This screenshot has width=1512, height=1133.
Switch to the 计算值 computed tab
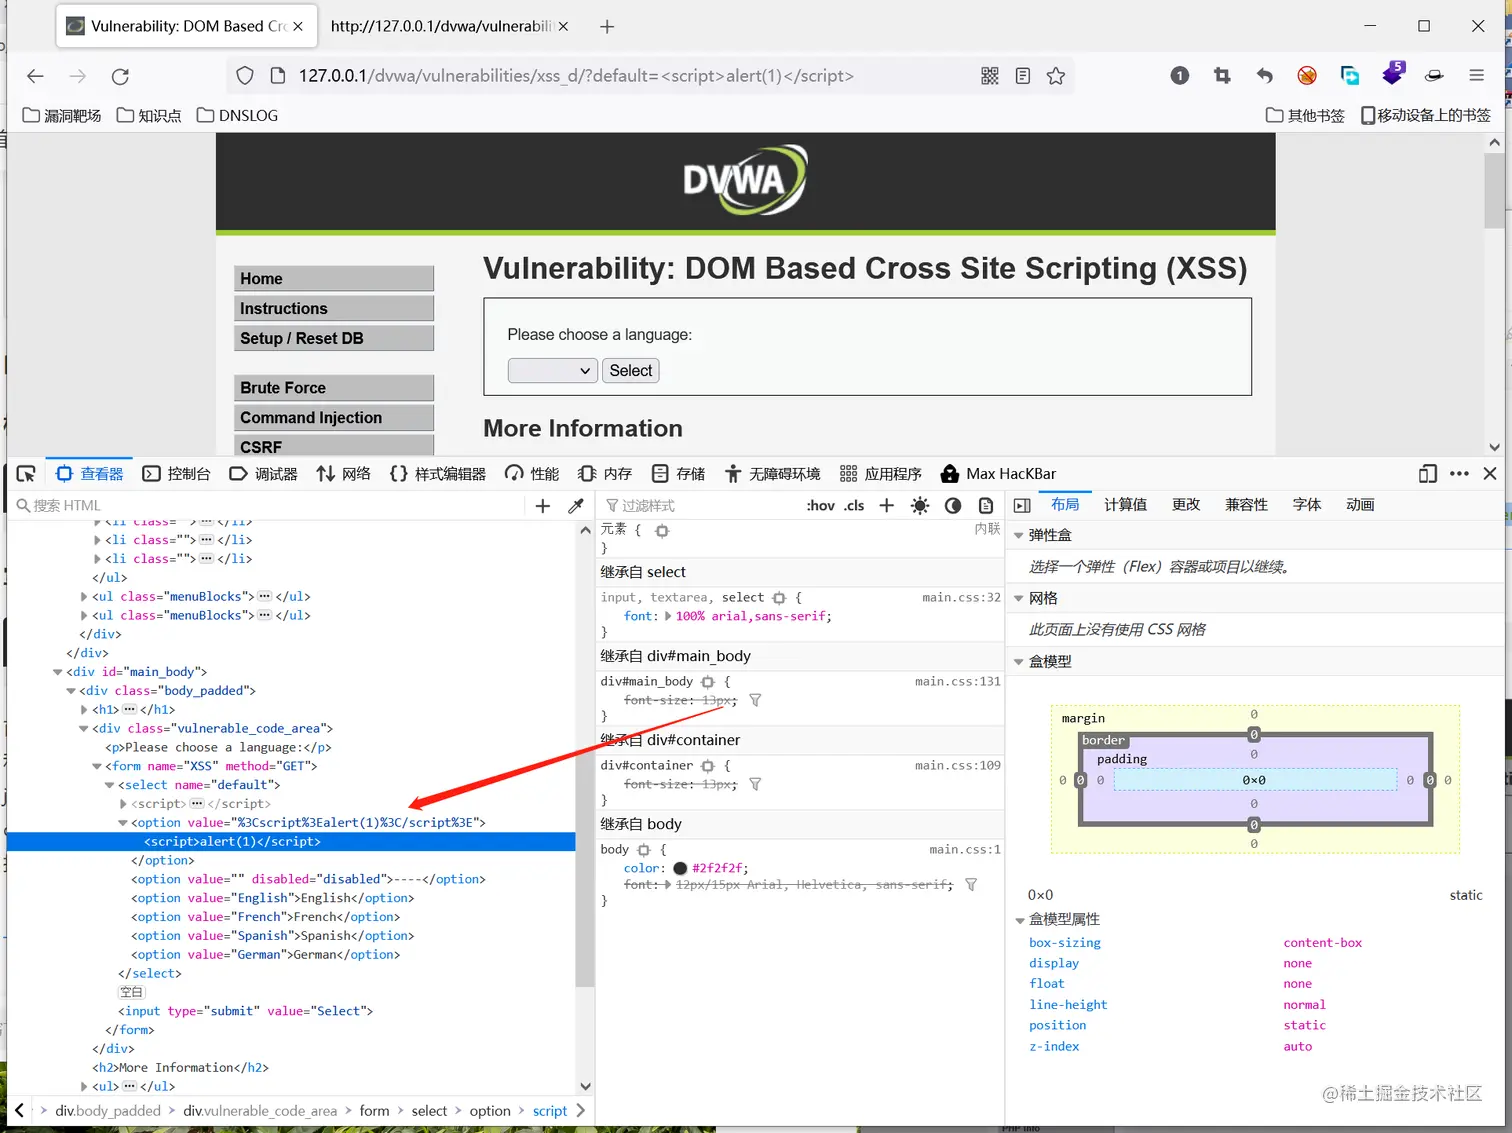[x=1125, y=505]
